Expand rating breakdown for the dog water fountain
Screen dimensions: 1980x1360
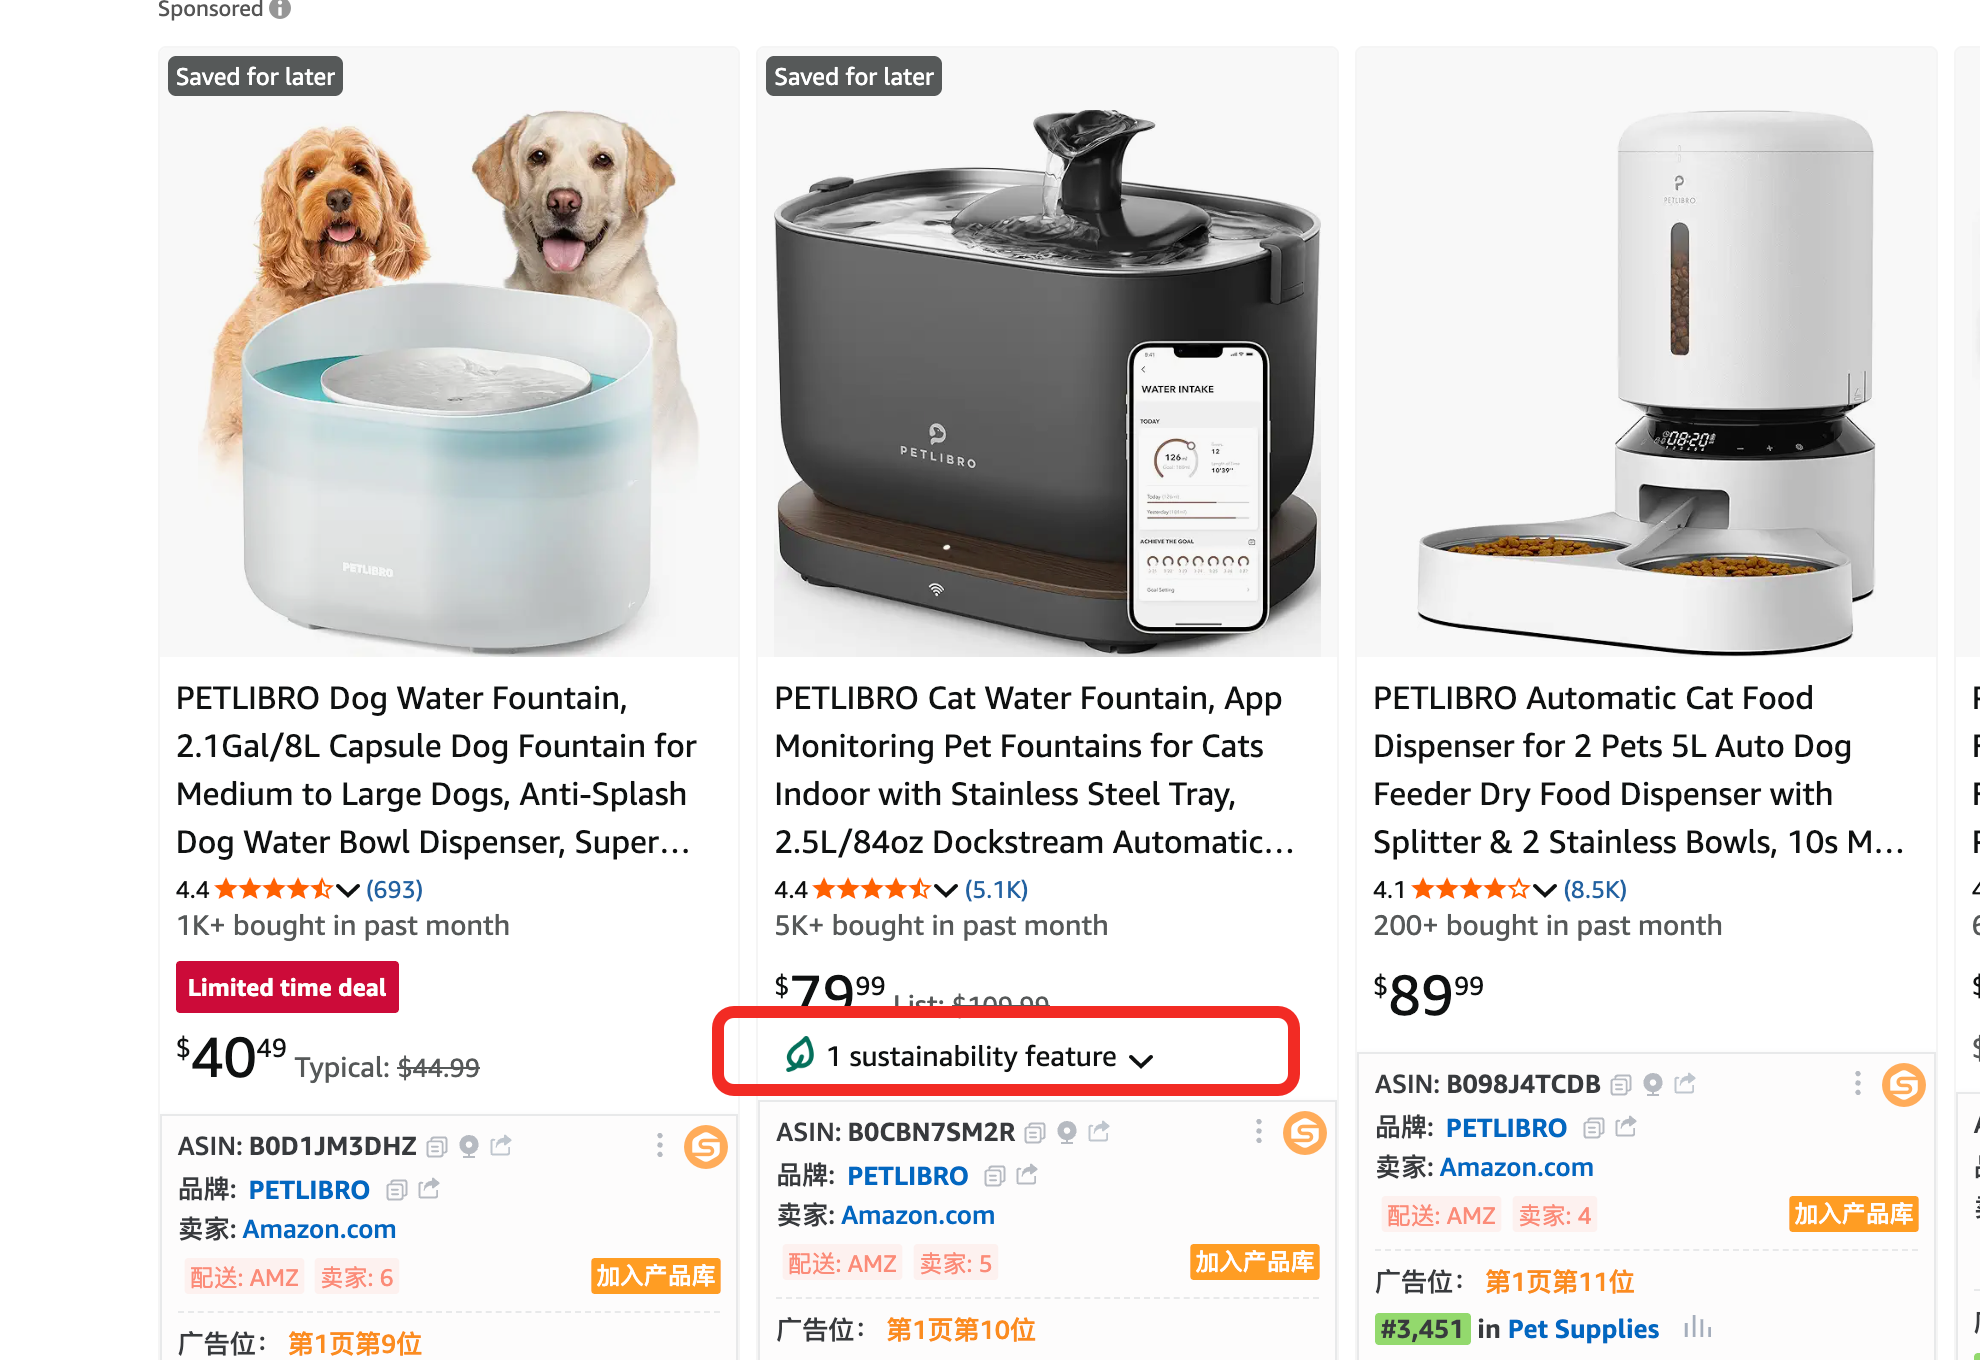(347, 889)
